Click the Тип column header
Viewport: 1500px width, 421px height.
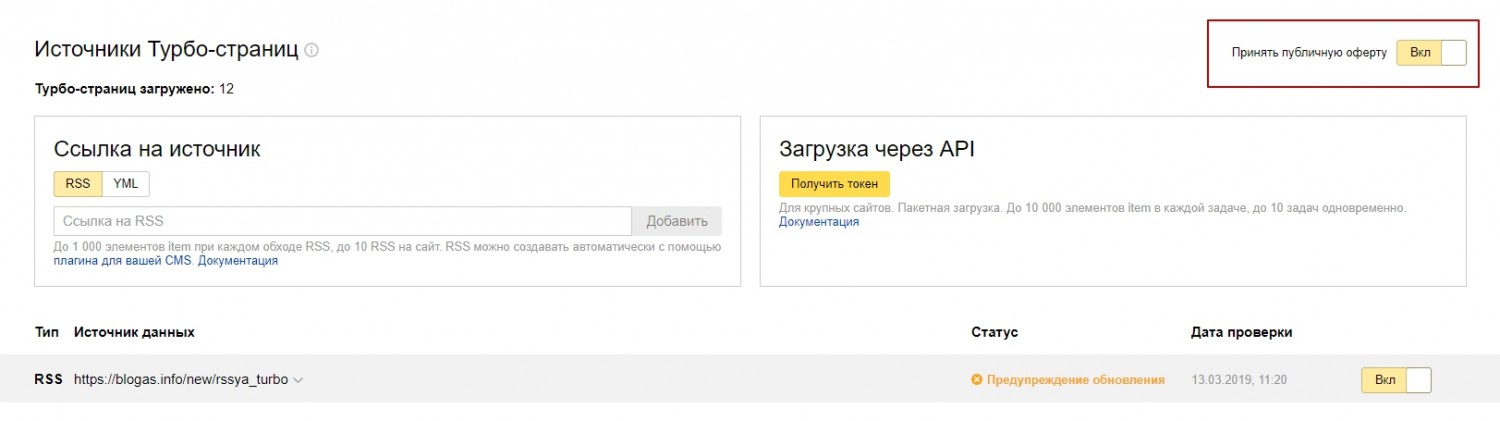pyautogui.click(x=47, y=332)
